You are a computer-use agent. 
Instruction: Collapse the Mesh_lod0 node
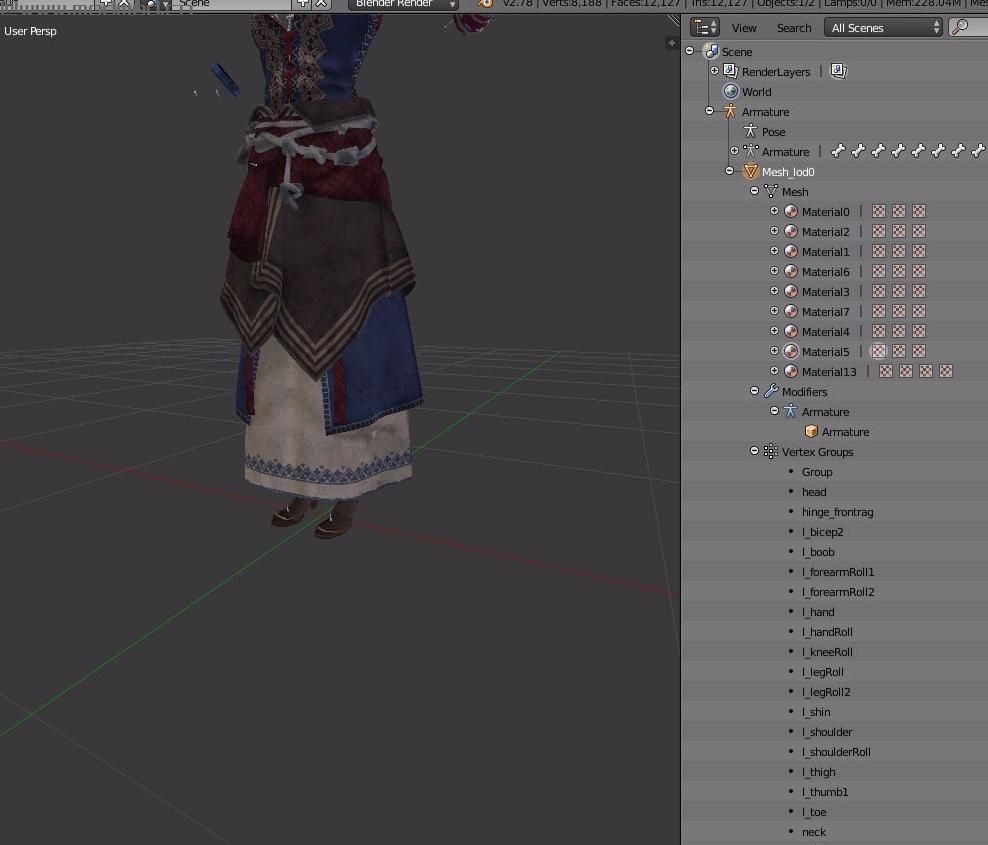click(730, 171)
